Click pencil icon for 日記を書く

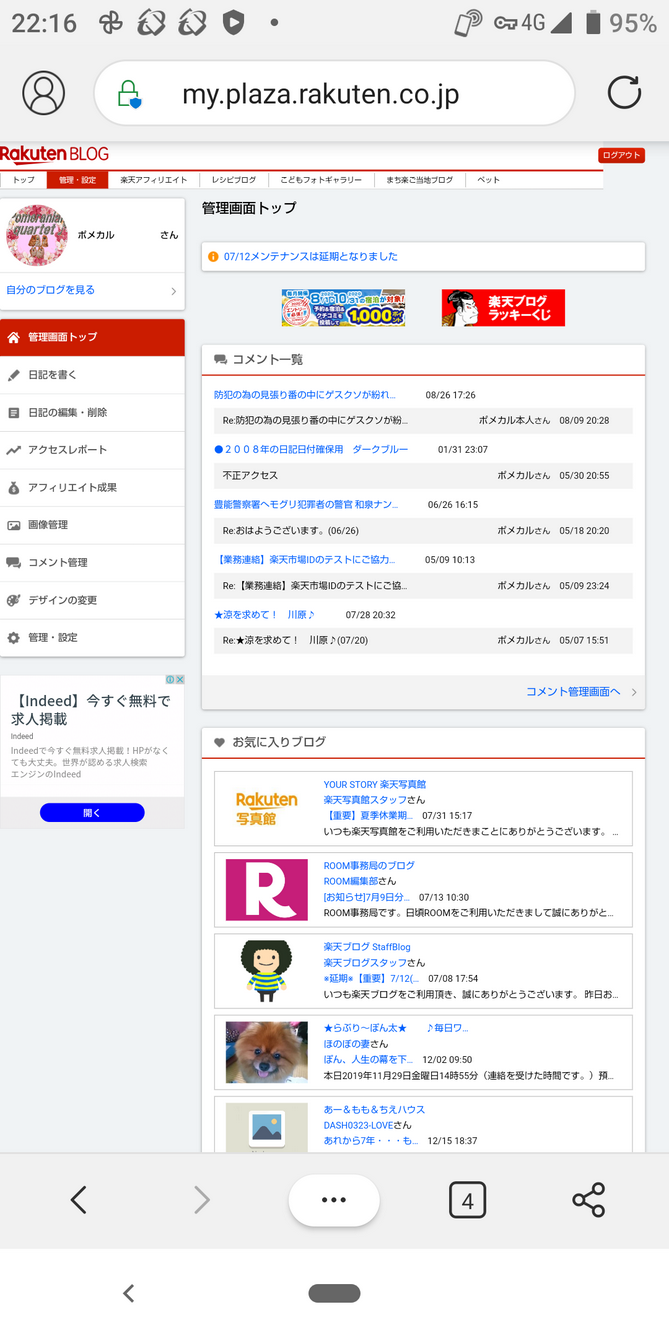(x=13, y=375)
